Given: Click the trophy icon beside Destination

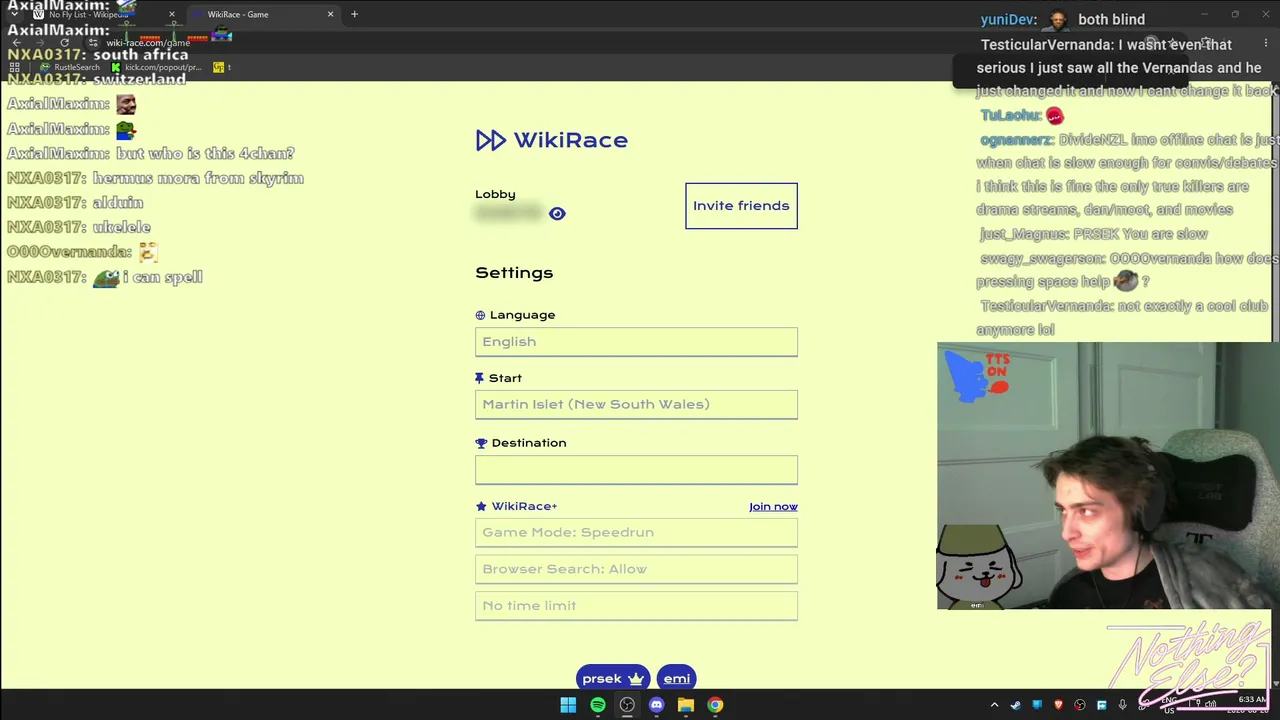Looking at the screenshot, I should click(481, 443).
